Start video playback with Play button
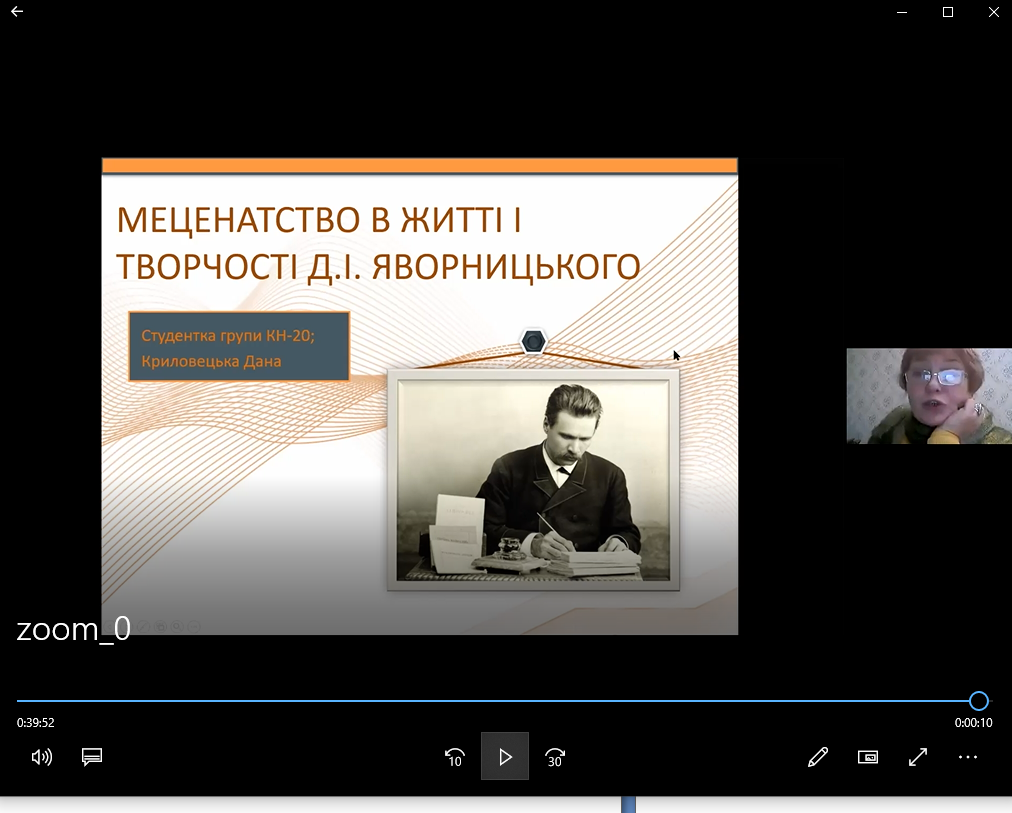This screenshot has height=813, width=1012. click(505, 756)
